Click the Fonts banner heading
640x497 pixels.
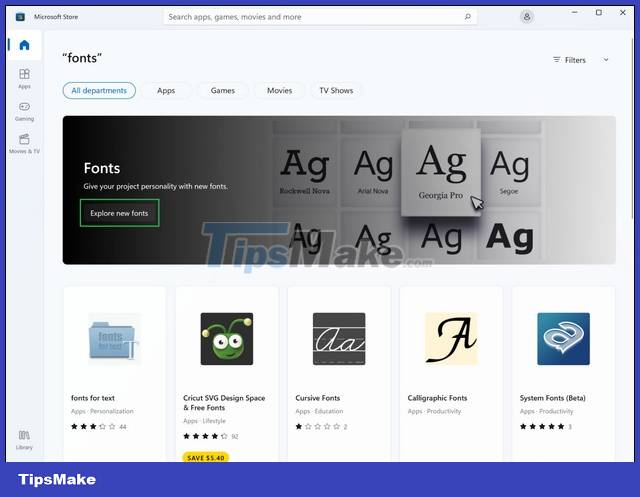click(102, 168)
